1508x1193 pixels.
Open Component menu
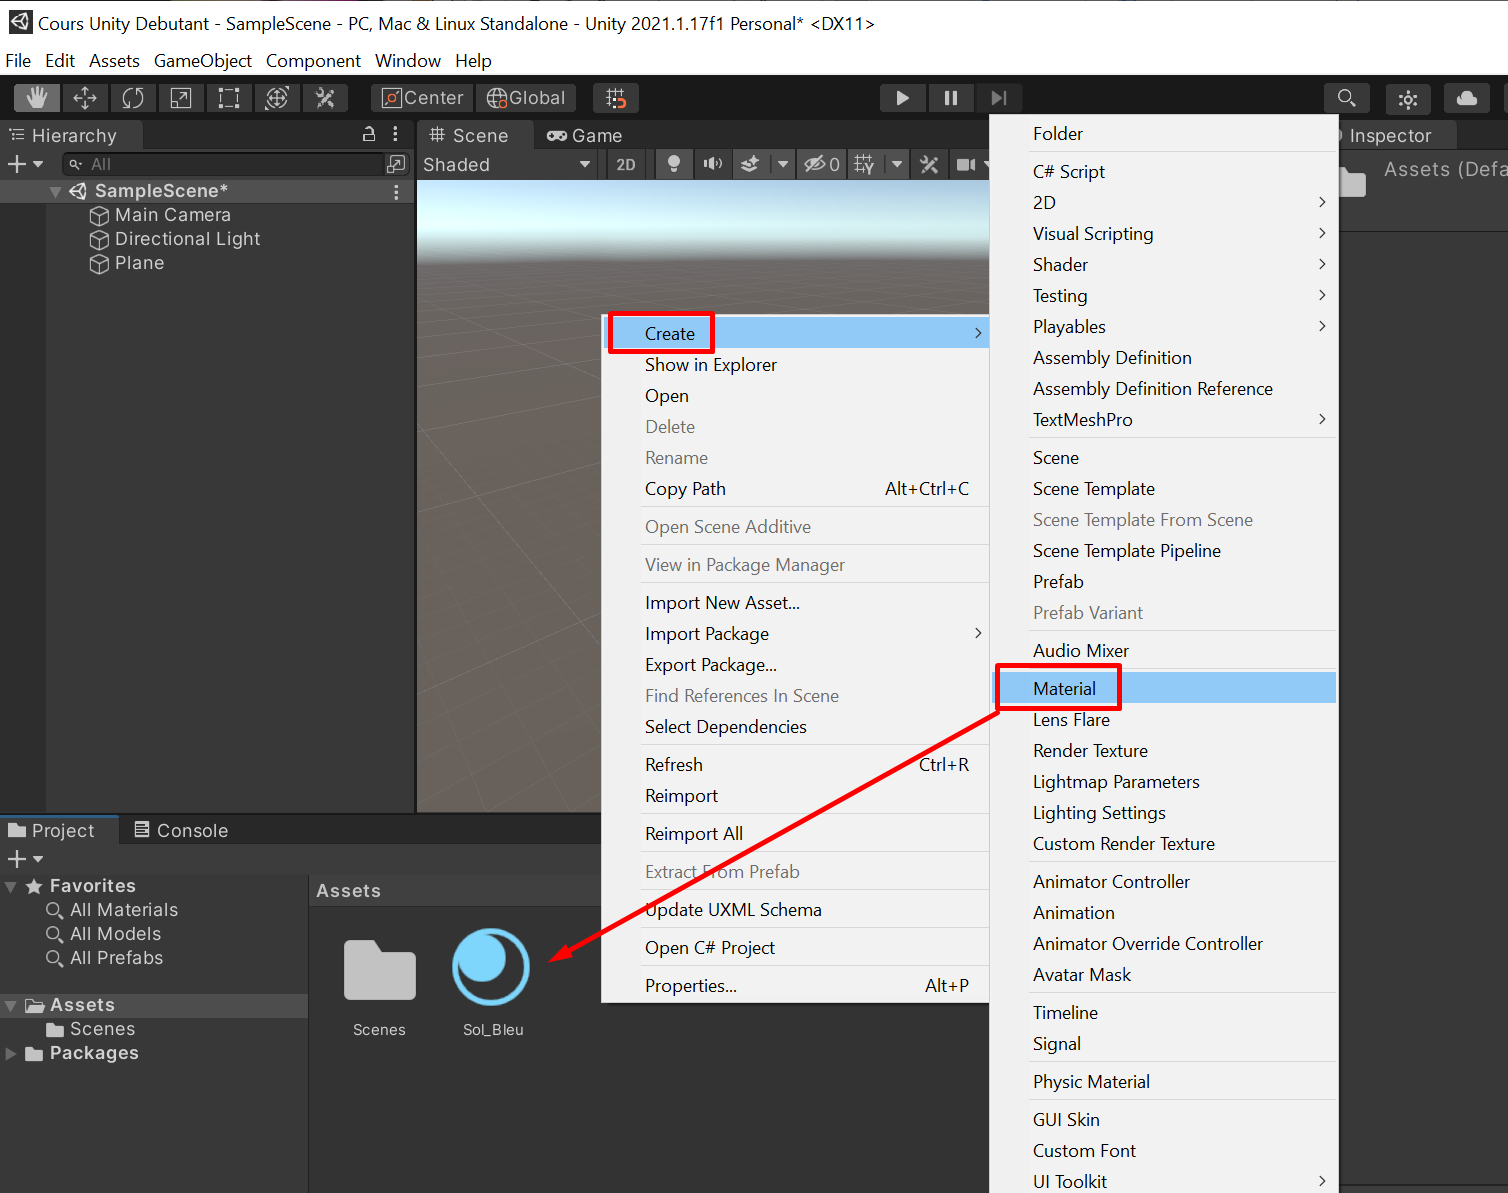pos(313,61)
